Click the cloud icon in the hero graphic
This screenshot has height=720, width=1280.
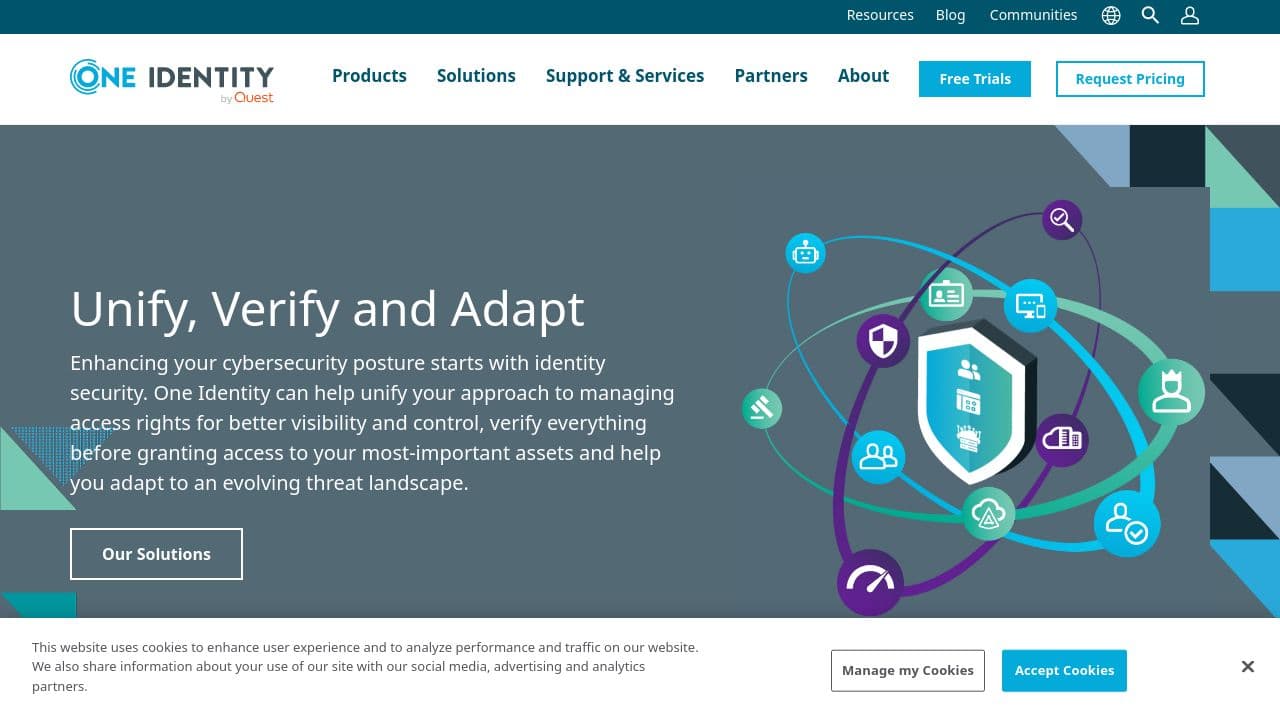point(989,514)
